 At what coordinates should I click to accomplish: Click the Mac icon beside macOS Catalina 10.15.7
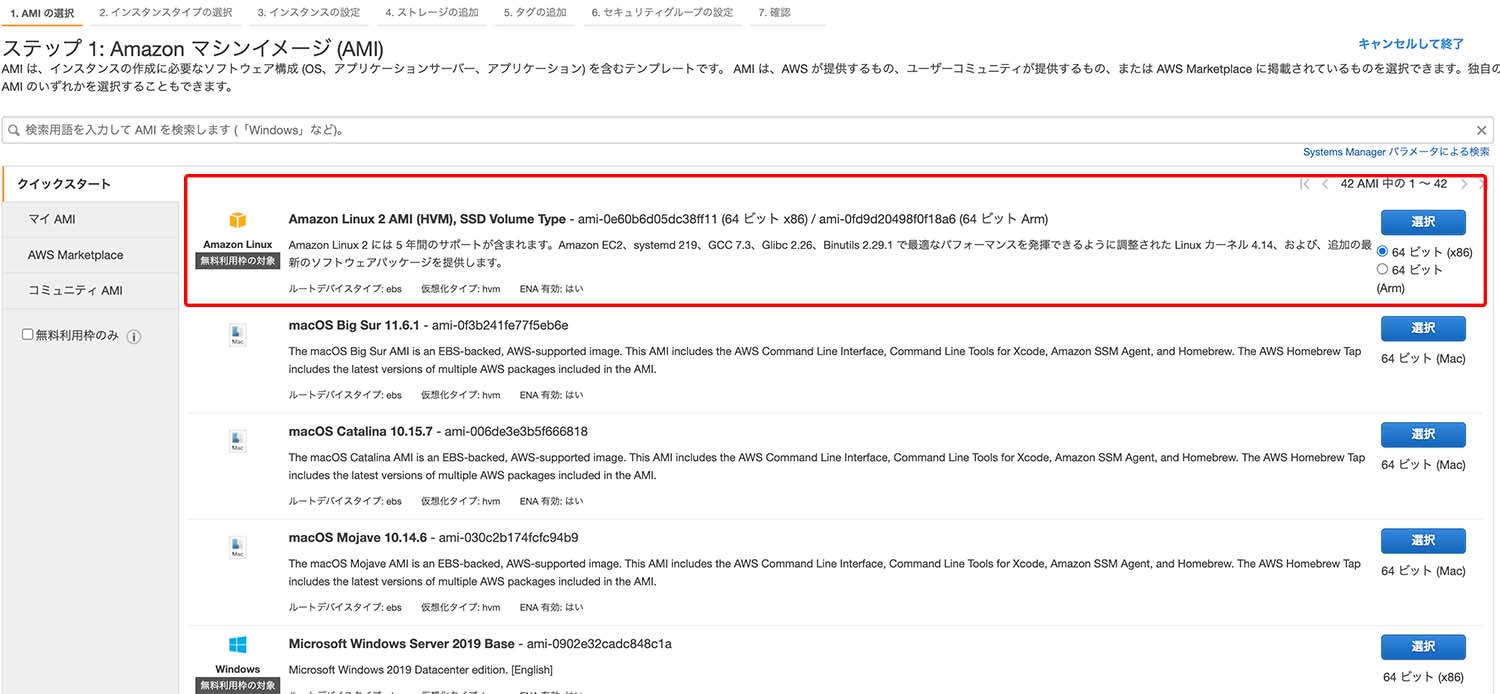click(238, 441)
